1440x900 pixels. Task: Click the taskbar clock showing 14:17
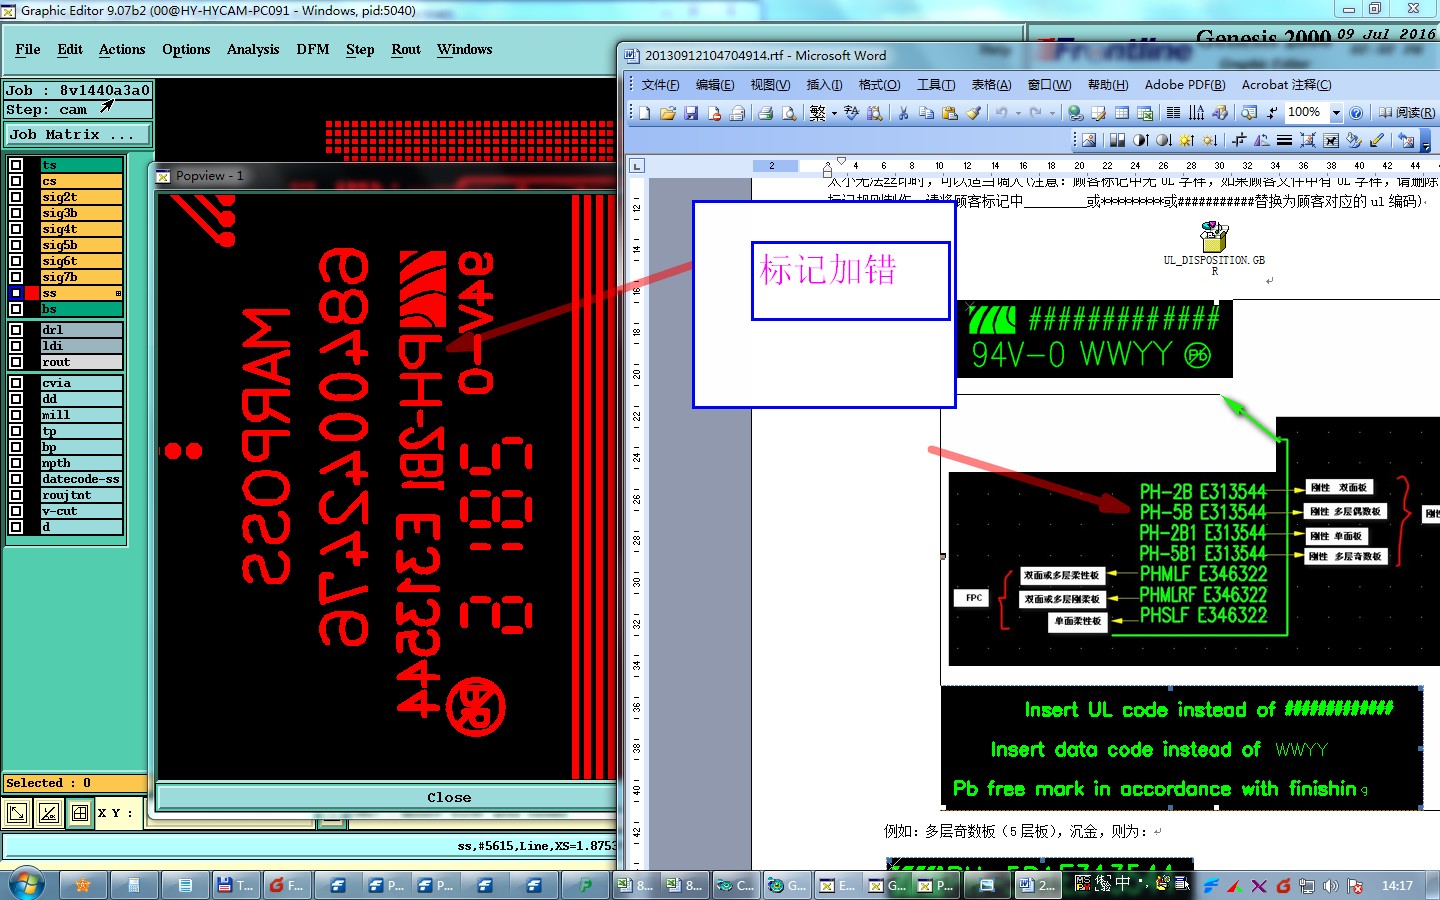1397,886
